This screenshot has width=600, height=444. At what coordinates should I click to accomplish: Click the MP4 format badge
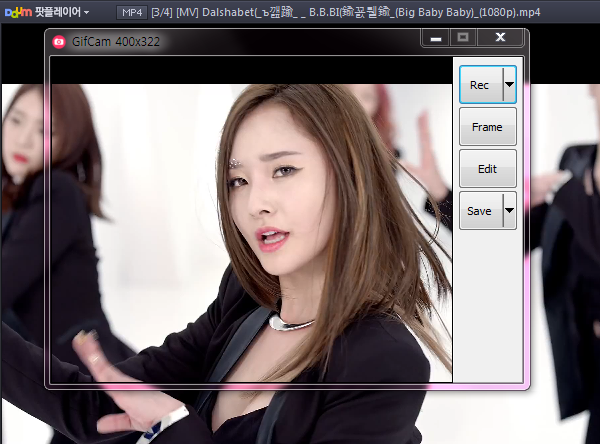point(130,12)
